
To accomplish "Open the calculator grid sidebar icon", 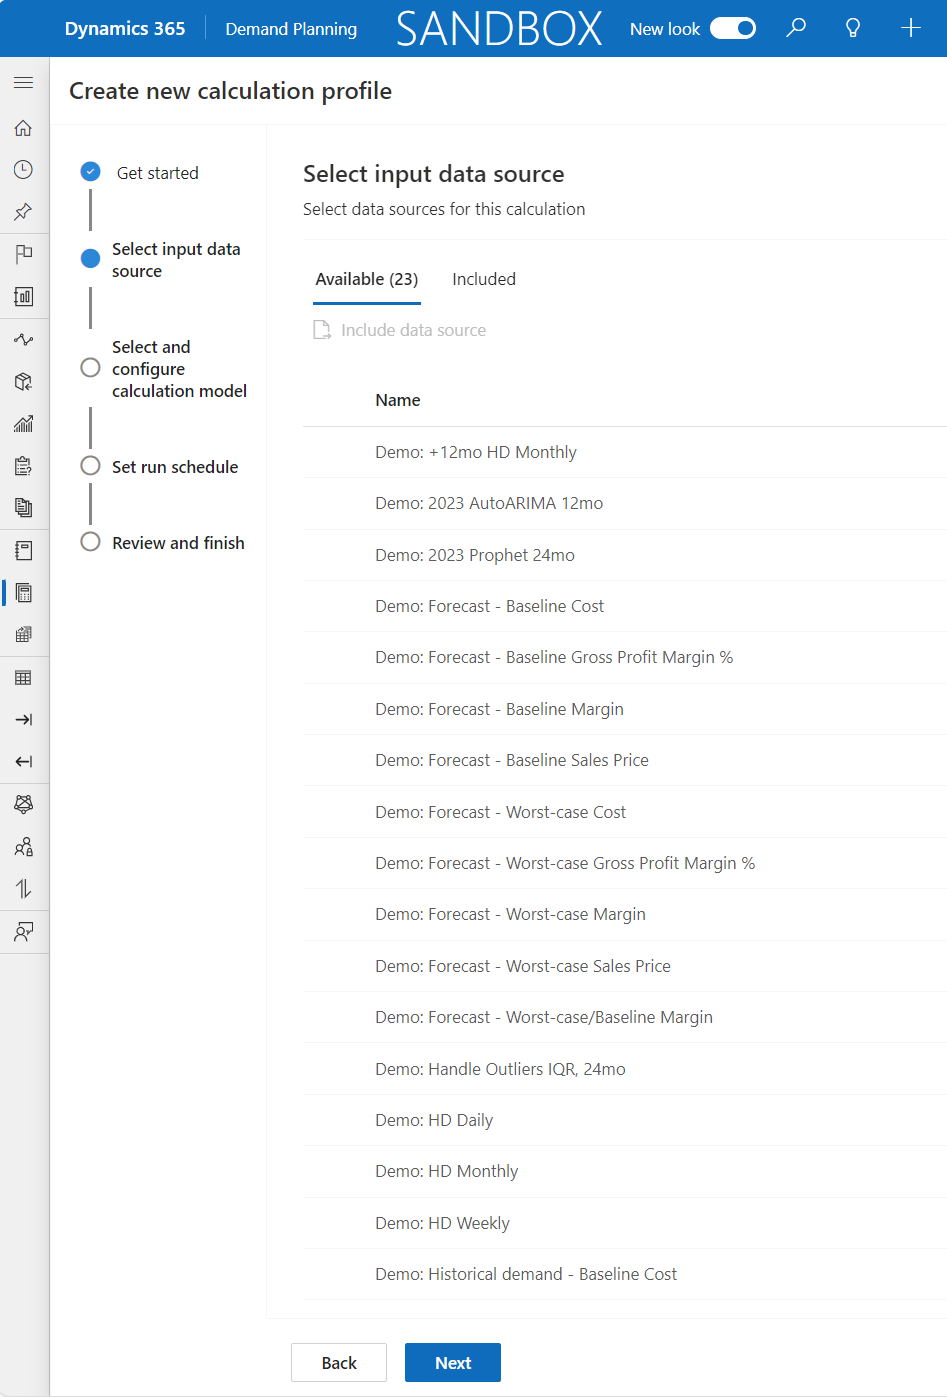I will pyautogui.click(x=24, y=635).
